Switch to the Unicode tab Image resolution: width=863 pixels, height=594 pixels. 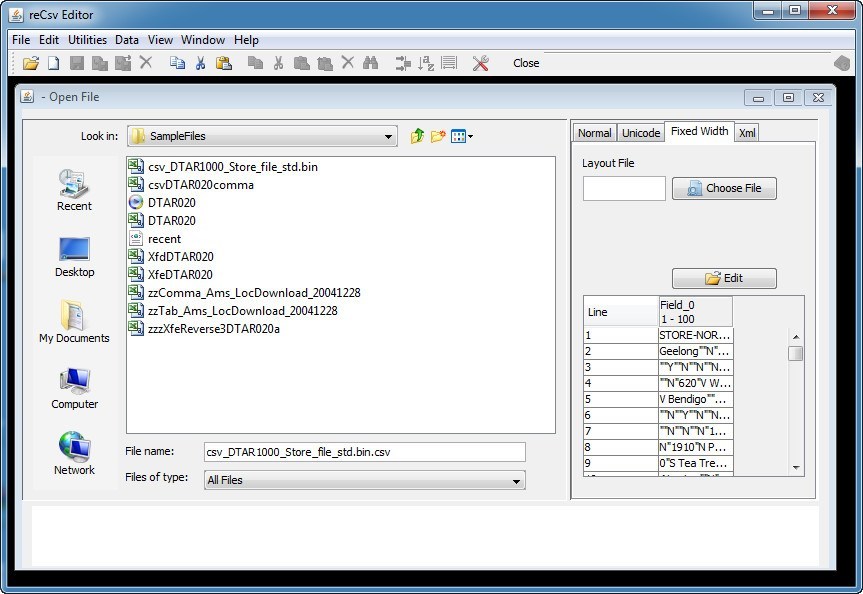pos(641,133)
